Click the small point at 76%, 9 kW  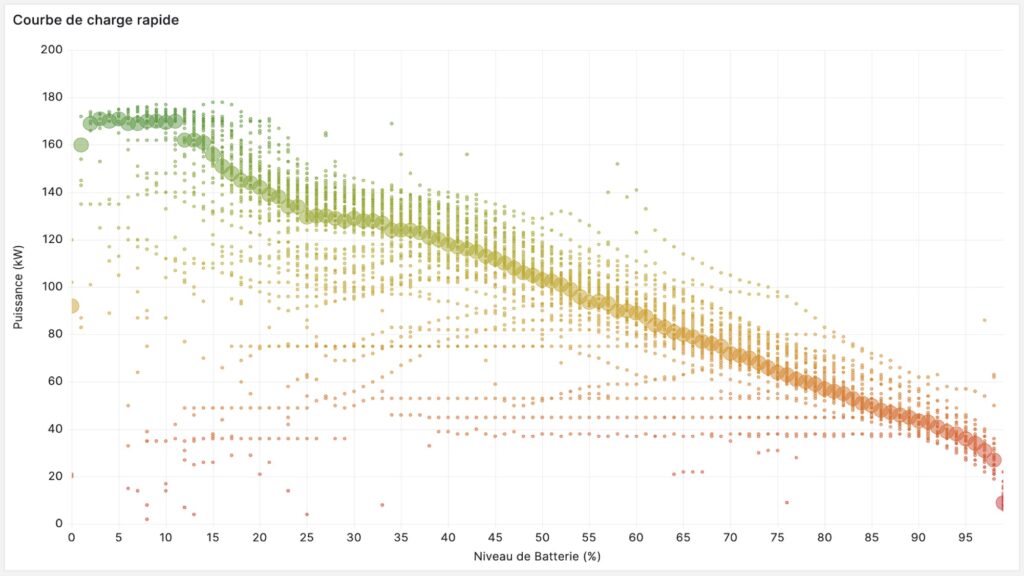[787, 502]
